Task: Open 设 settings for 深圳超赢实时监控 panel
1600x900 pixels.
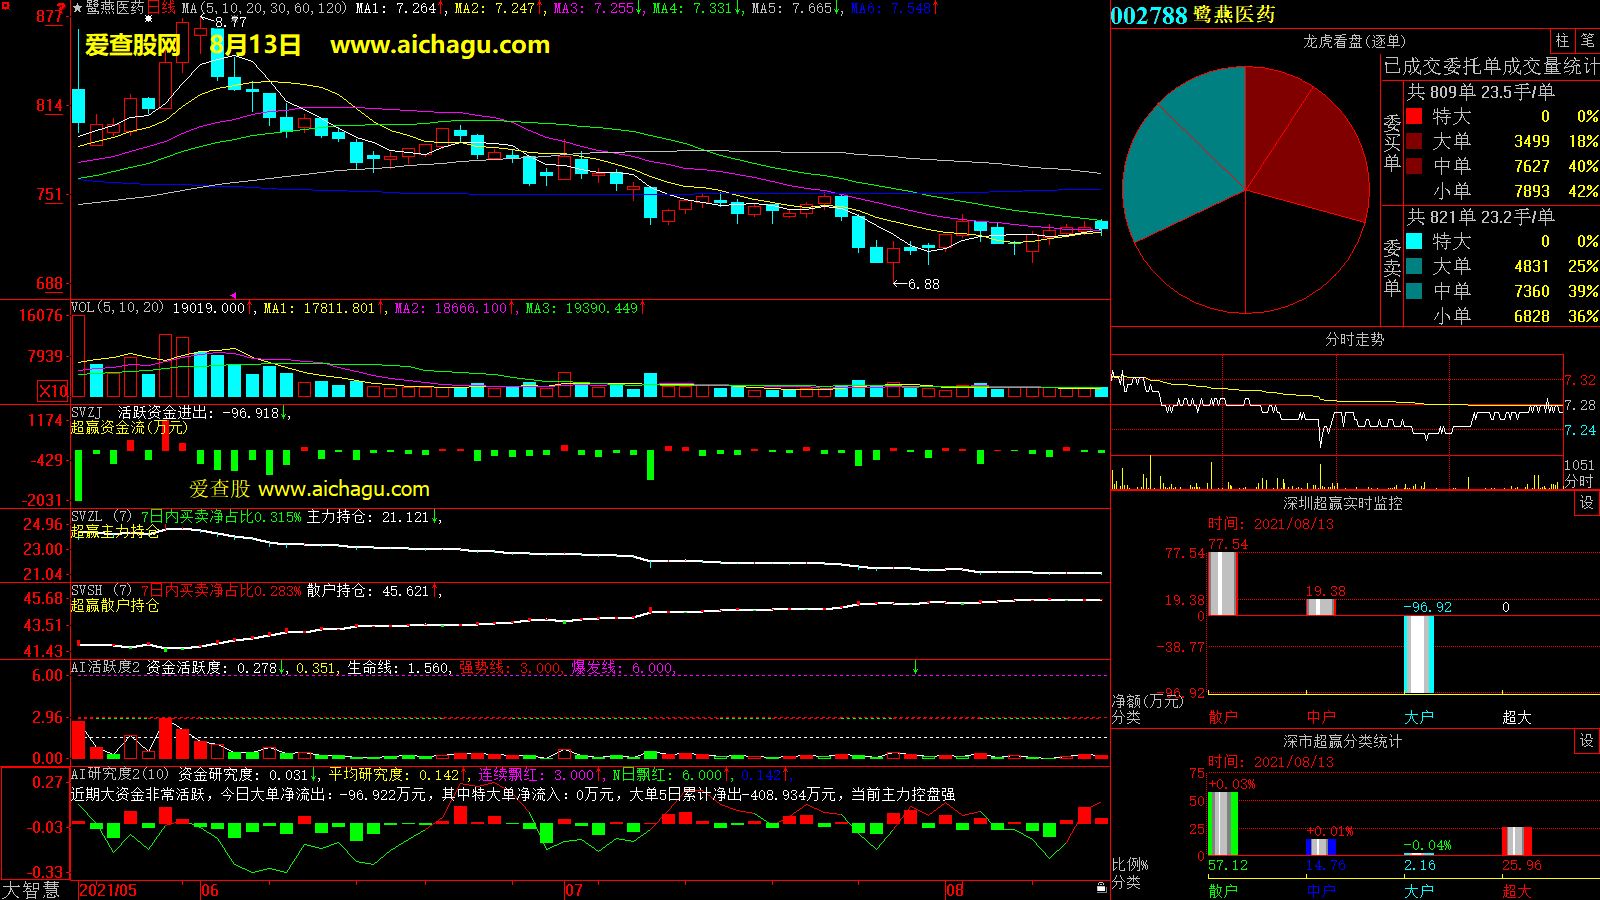Action: click(x=1587, y=503)
